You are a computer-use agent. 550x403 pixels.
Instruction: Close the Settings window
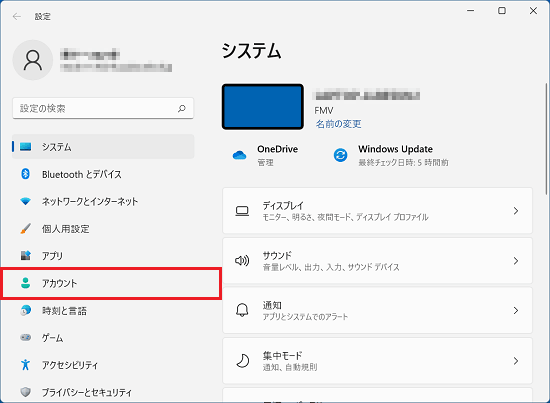point(533,11)
